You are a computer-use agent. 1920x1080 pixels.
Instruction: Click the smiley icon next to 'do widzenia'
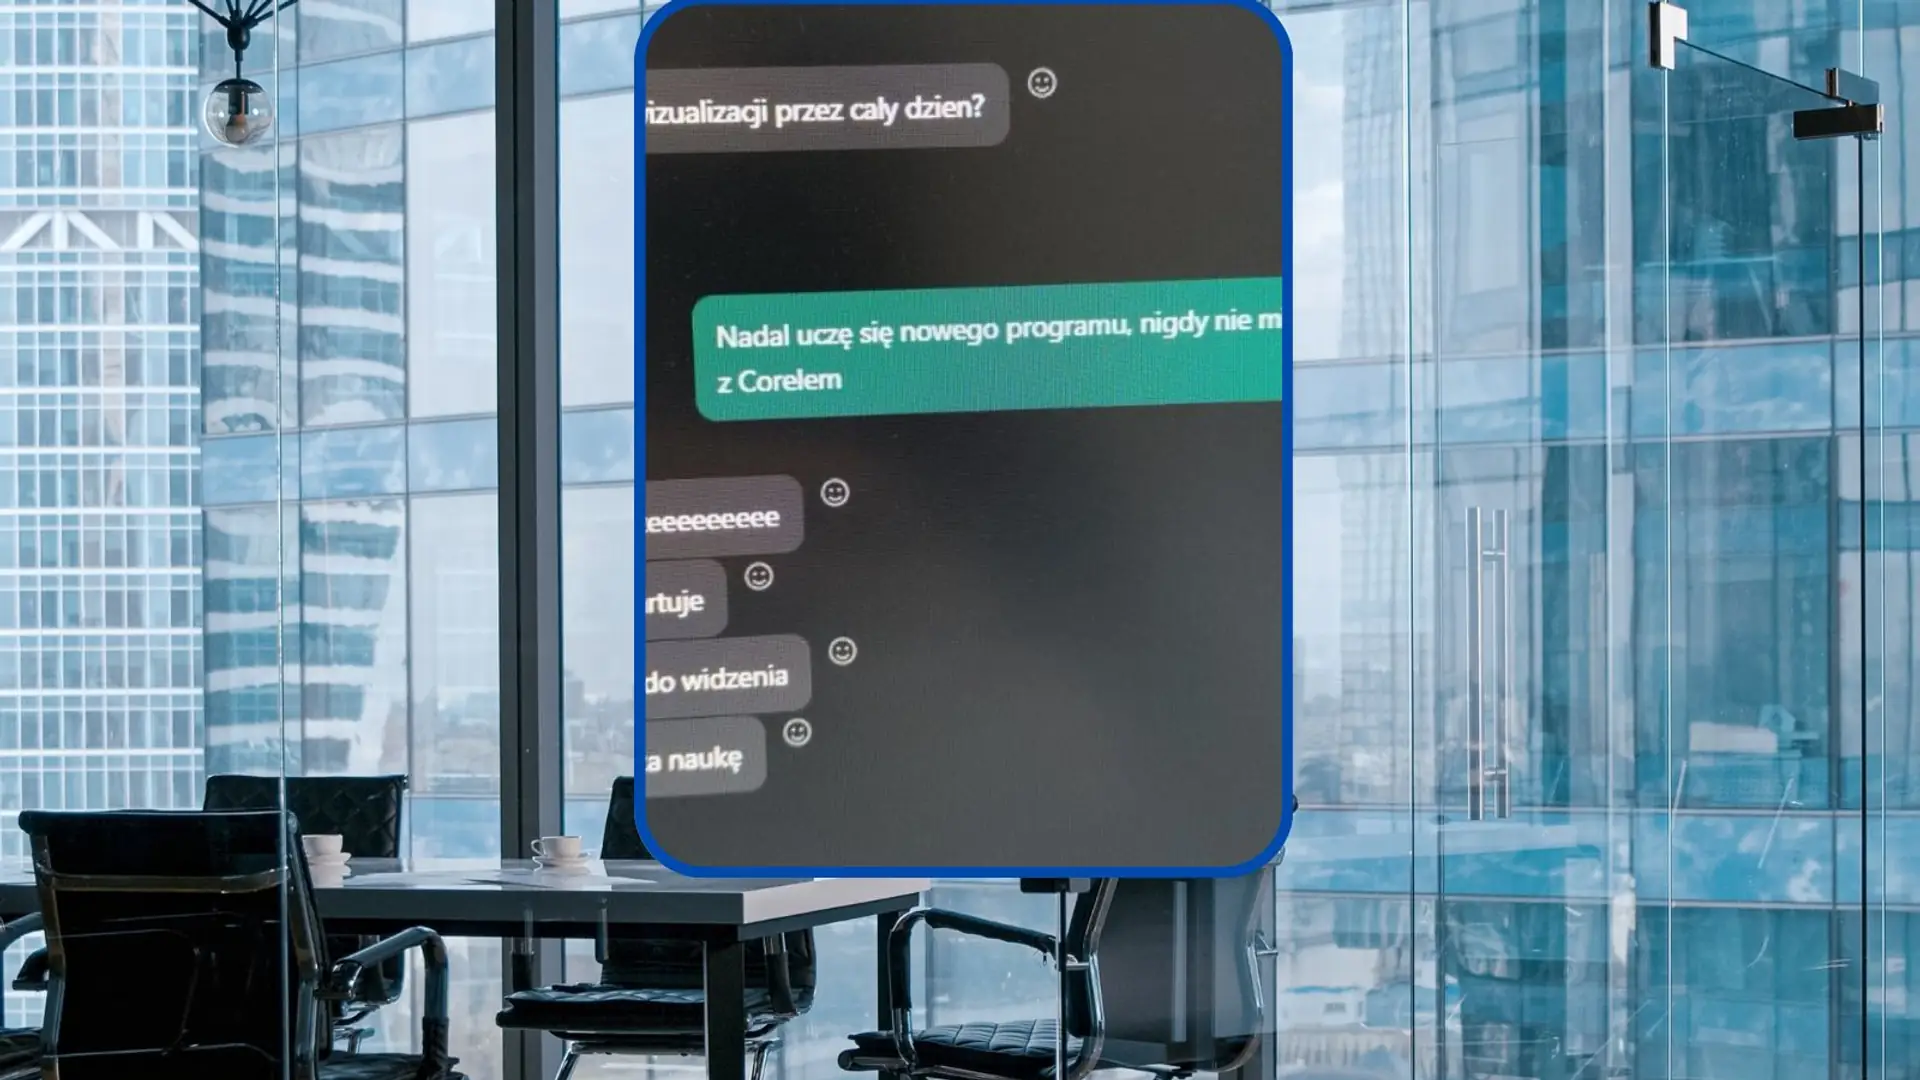(841, 651)
